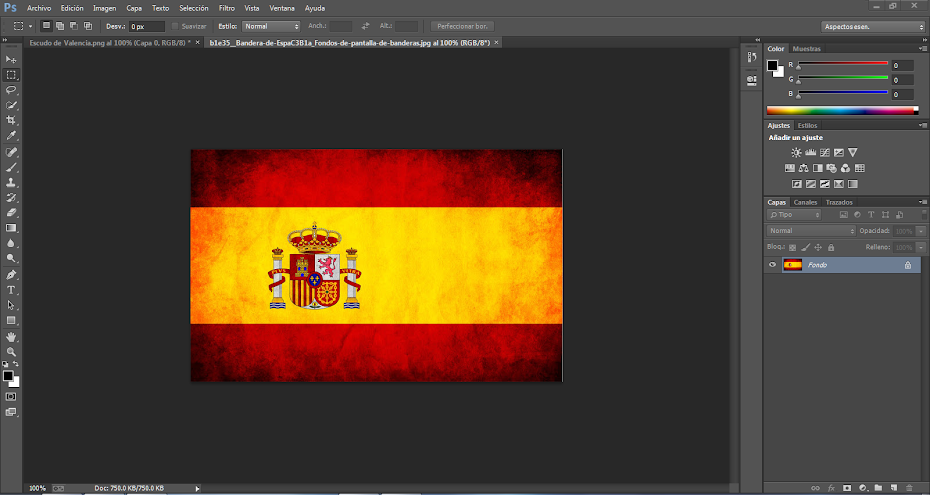This screenshot has width=930, height=495.
Task: Click the foreground color swatch in toolbox
Action: coord(8,376)
